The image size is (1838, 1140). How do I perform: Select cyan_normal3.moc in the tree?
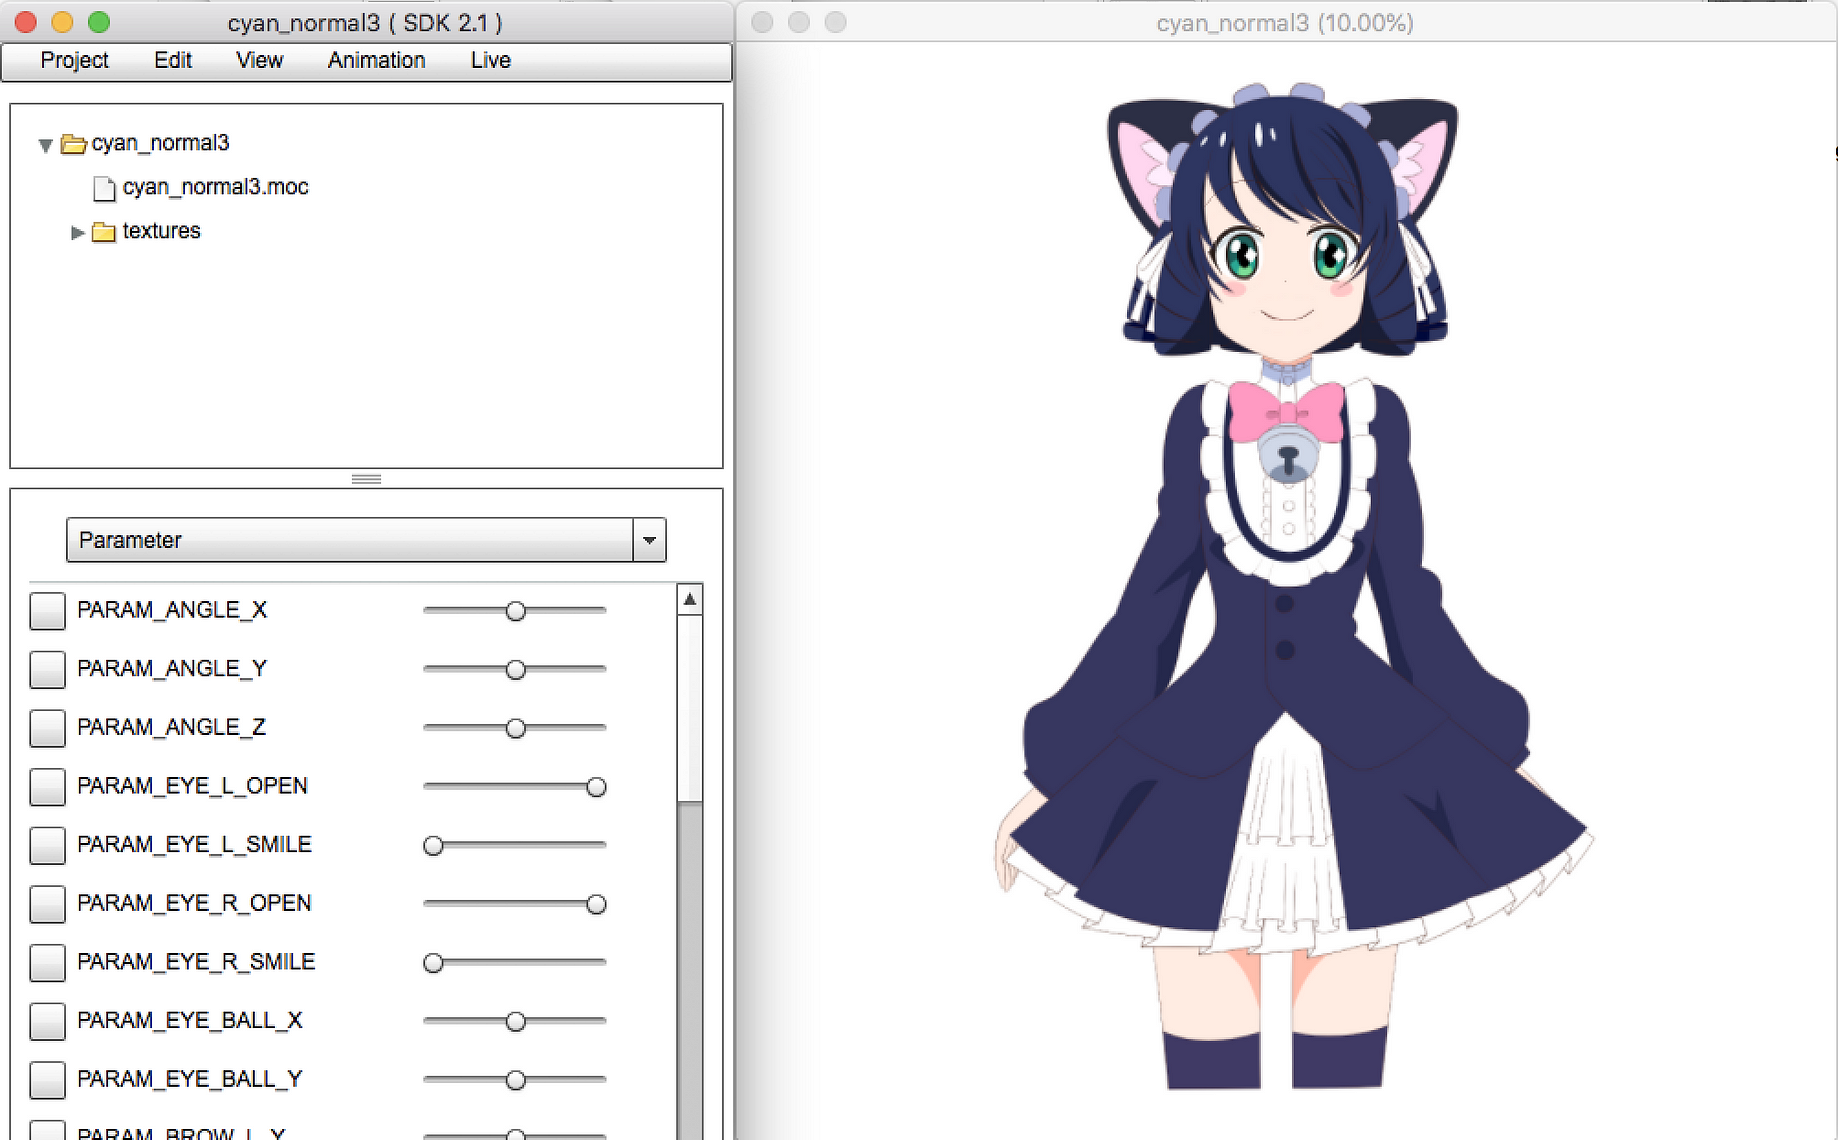(x=215, y=187)
